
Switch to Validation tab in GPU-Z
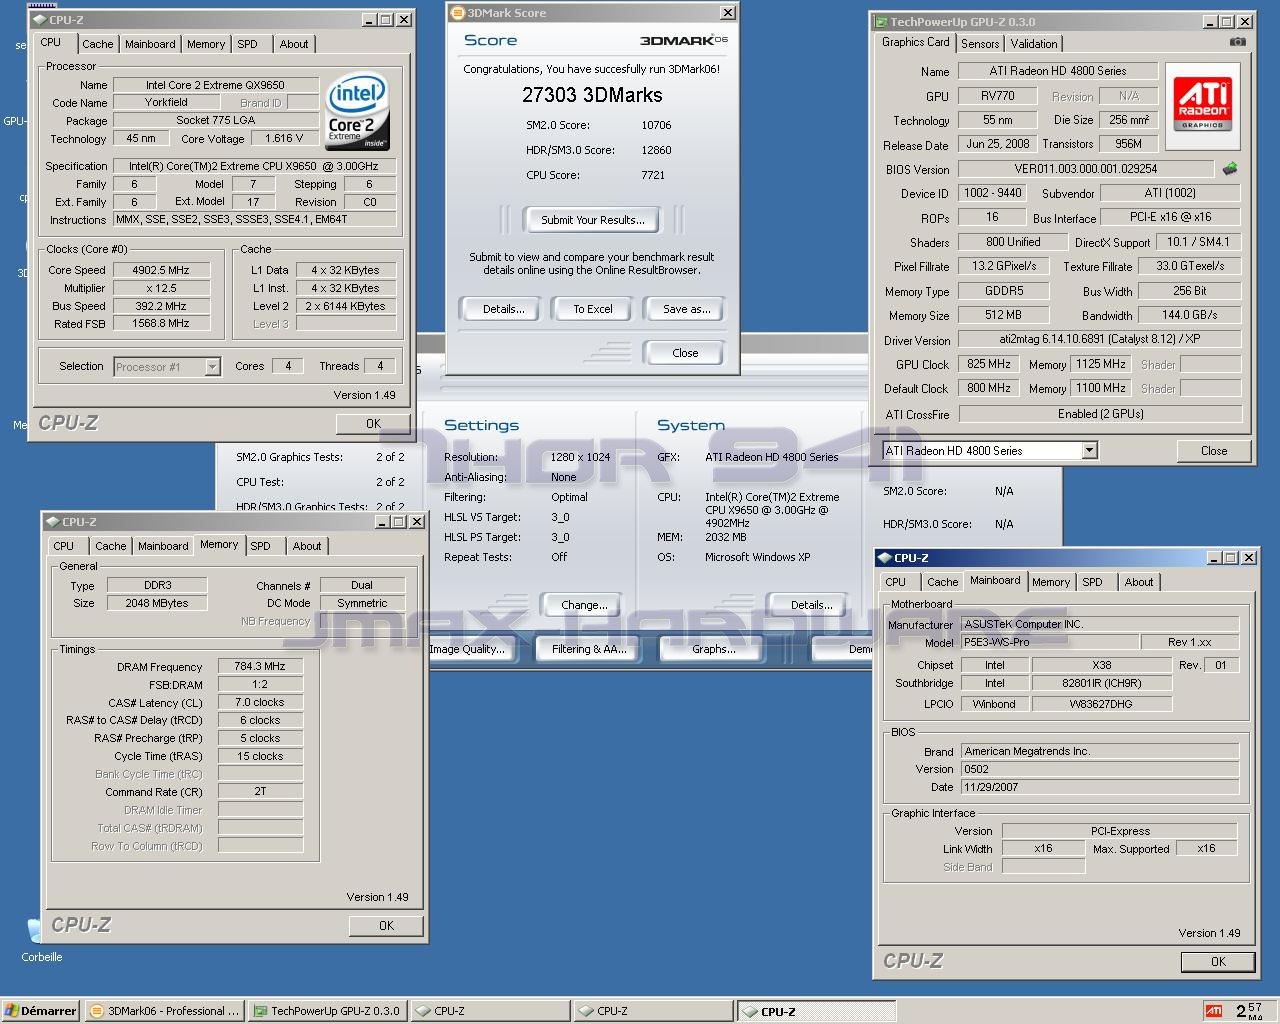[x=1034, y=44]
